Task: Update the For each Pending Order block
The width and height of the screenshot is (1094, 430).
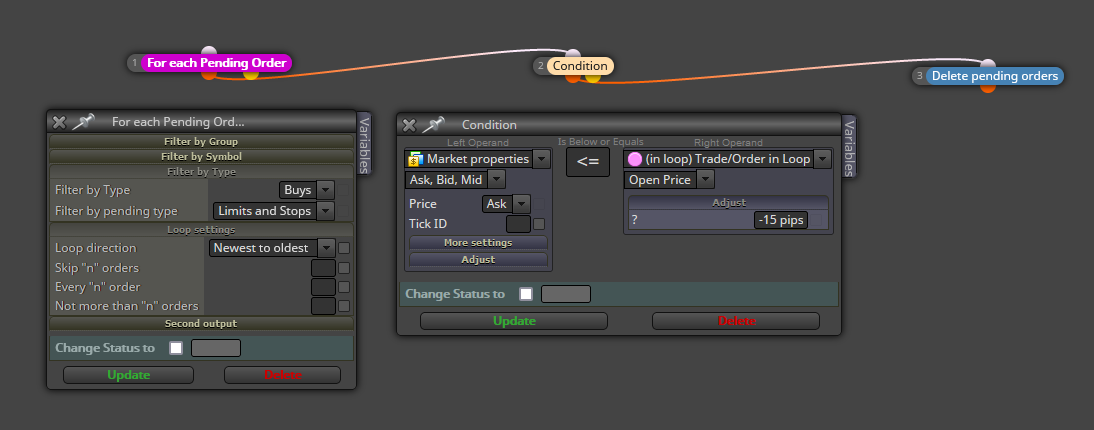Action: (x=128, y=375)
